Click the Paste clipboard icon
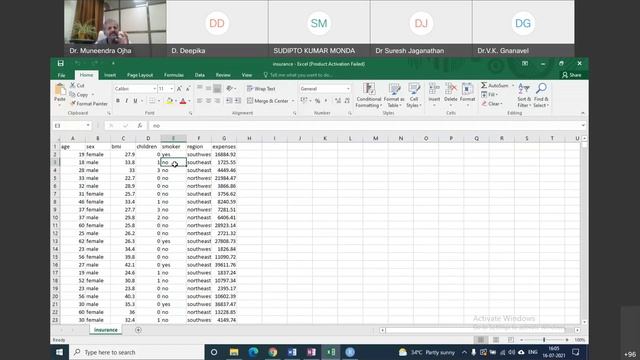The image size is (640, 360). tap(60, 90)
